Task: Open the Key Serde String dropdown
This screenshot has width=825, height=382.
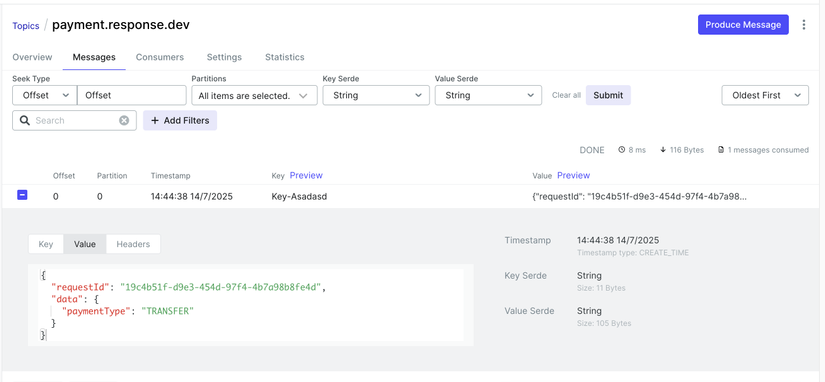Action: coord(376,95)
